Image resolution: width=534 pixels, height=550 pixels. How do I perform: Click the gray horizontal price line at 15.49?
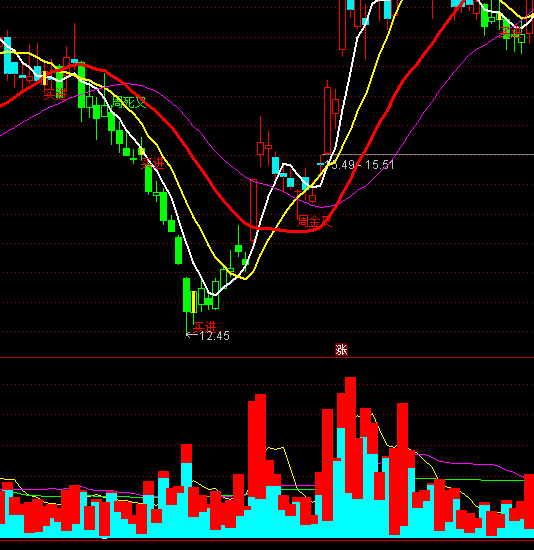pos(428,154)
